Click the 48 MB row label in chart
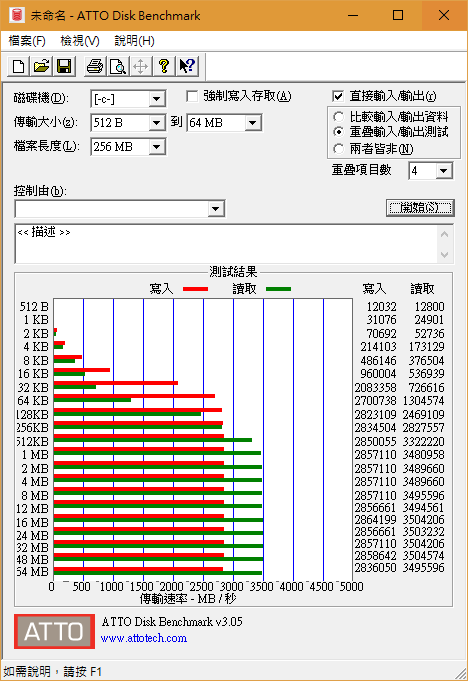Image resolution: width=468 pixels, height=681 pixels. pos(33,559)
